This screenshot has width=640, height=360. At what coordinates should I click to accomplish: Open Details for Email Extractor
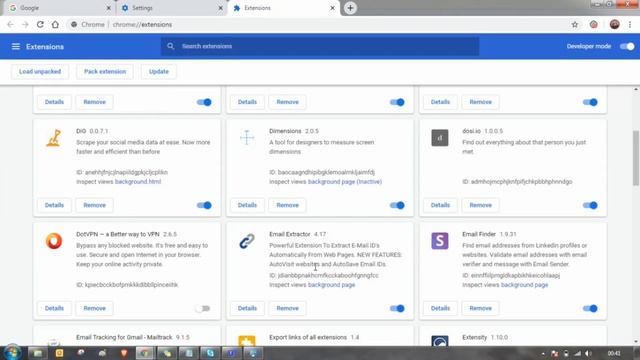point(247,308)
